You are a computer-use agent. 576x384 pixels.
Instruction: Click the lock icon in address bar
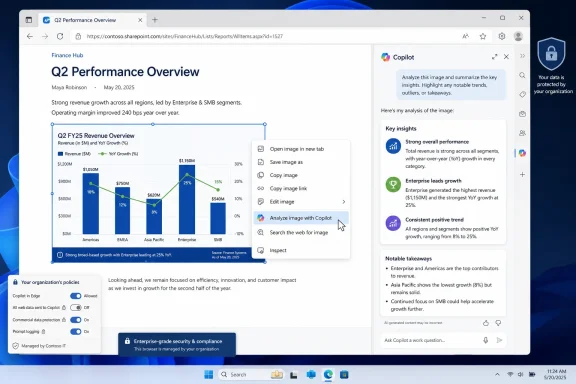[x=78, y=36]
